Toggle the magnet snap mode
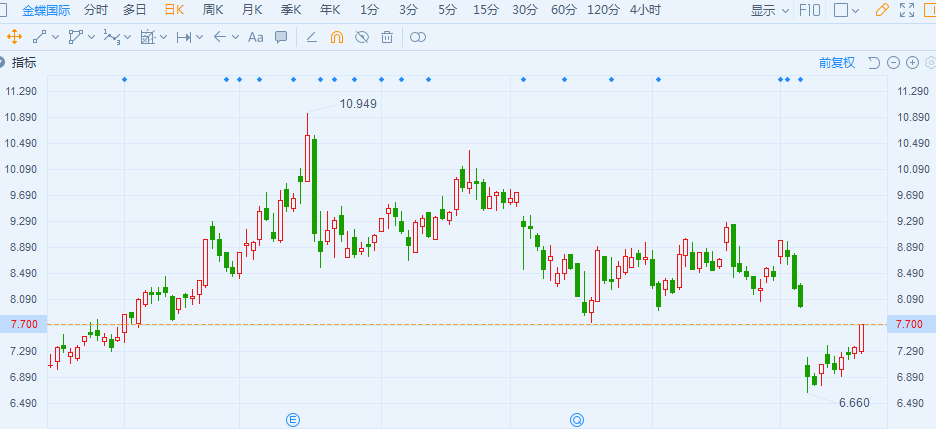This screenshot has height=429, width=936. click(337, 37)
